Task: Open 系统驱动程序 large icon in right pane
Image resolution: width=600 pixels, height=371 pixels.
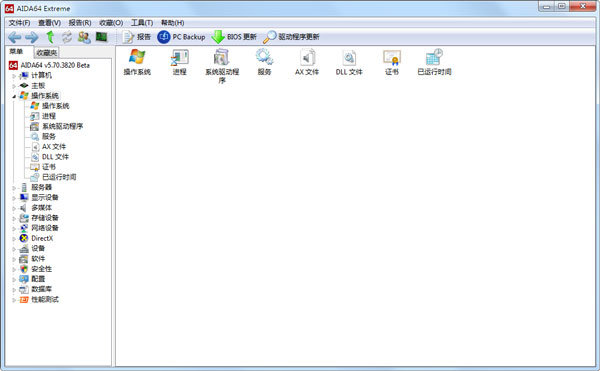Action: pos(222,66)
